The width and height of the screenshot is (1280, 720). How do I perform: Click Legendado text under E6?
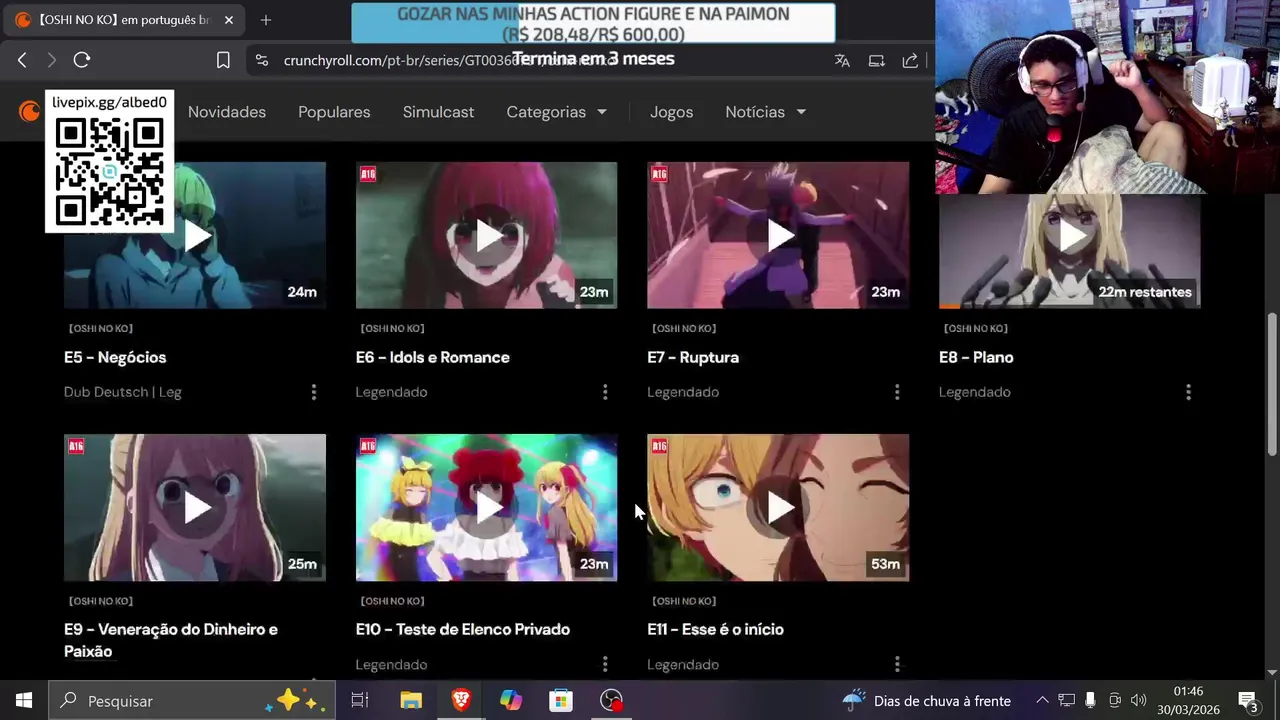[x=391, y=392]
